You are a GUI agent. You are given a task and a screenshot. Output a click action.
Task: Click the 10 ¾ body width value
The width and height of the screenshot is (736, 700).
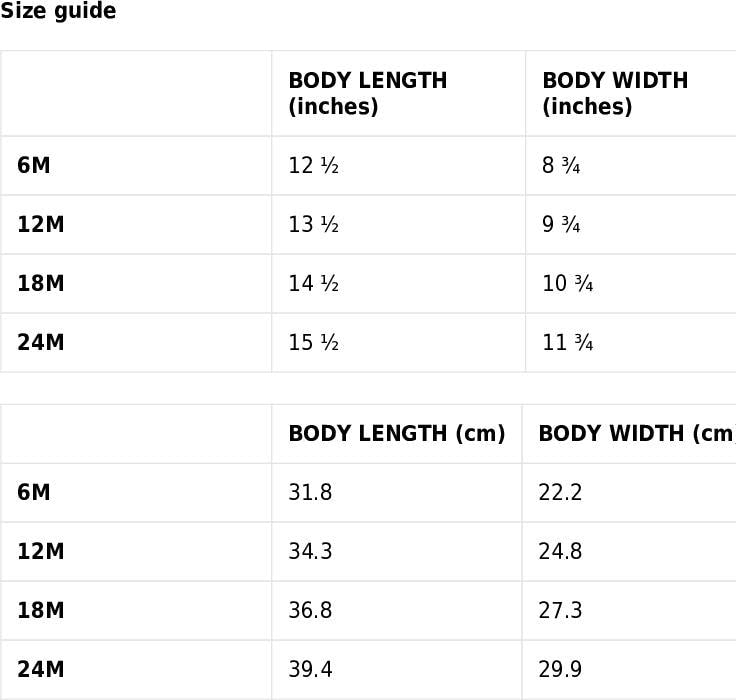coord(567,284)
